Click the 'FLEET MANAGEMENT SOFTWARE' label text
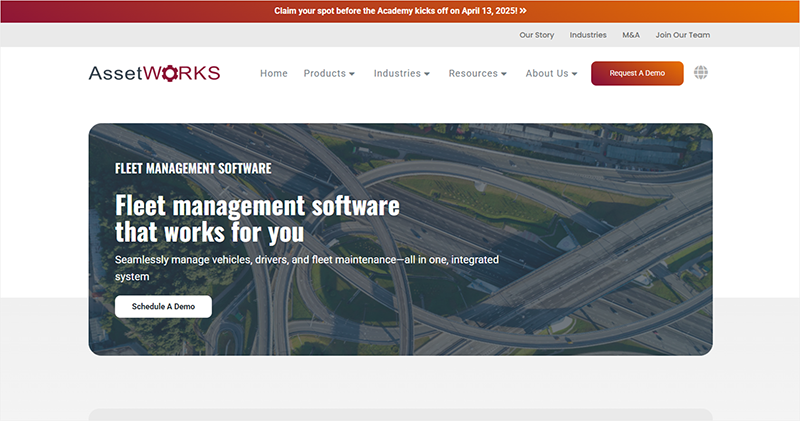Image resolution: width=800 pixels, height=421 pixels. (193, 168)
